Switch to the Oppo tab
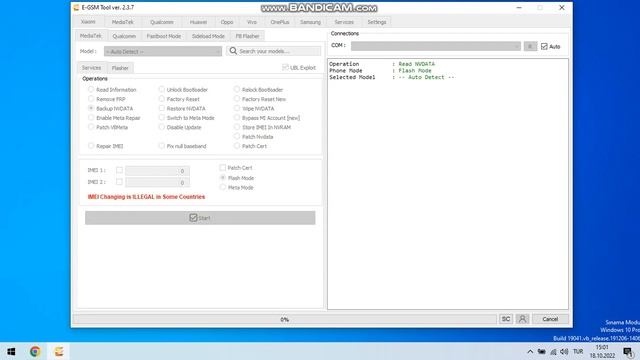 tap(227, 22)
